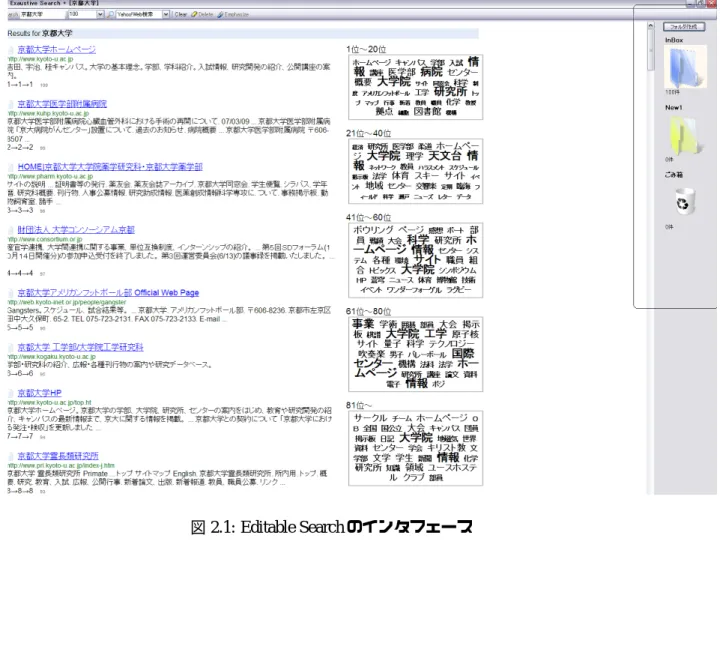Open the 財団法人 大学コンソーシアム京都 link
This screenshot has height=655, width=720.
76,230
